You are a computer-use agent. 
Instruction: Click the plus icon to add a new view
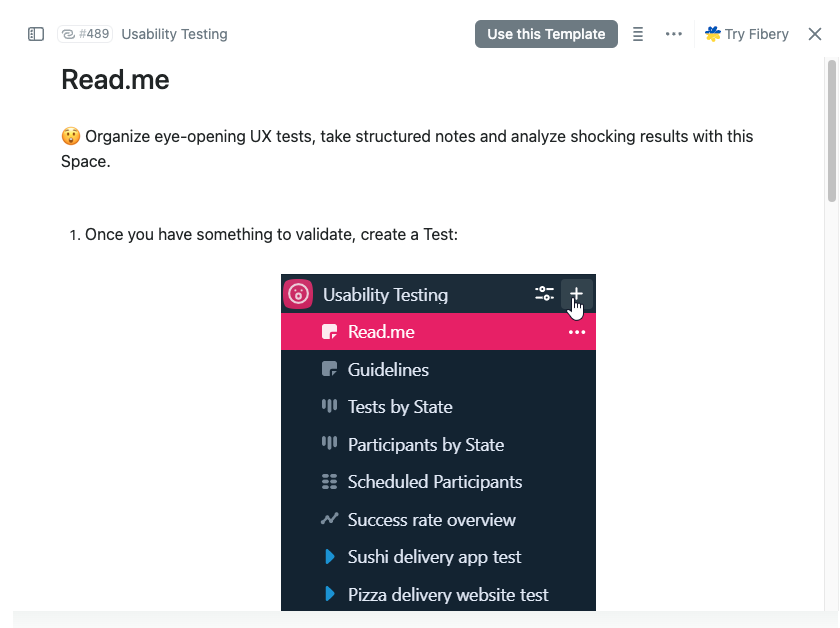[576, 293]
